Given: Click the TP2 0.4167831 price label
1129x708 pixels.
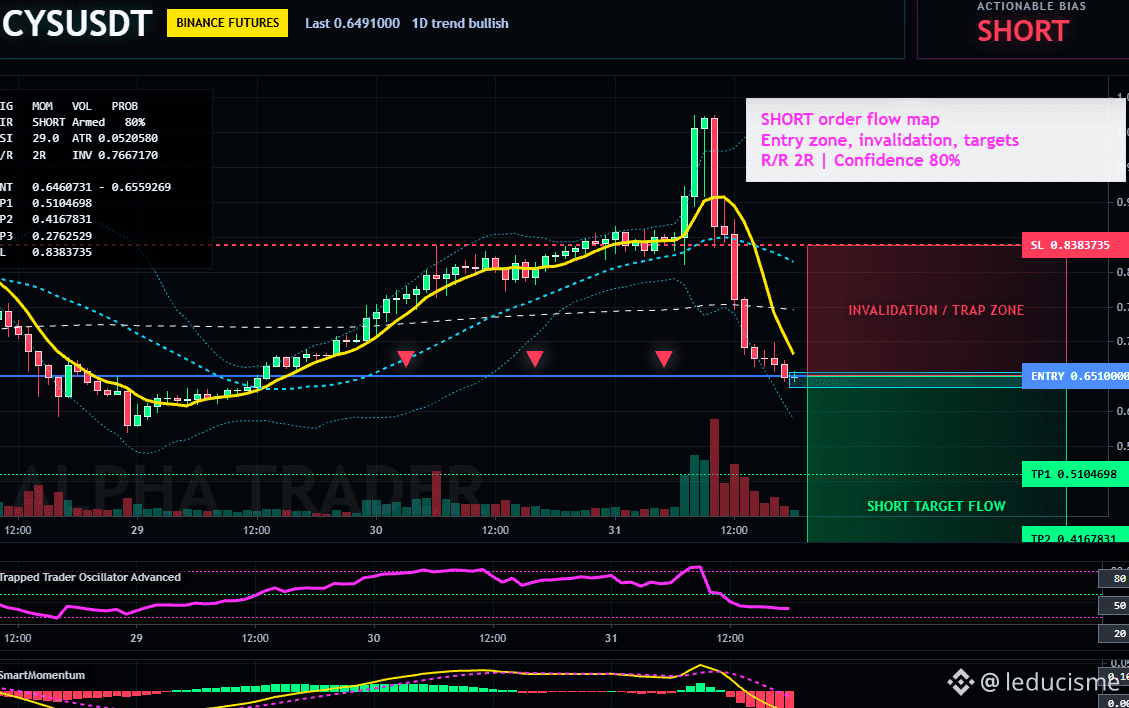Looking at the screenshot, I should [x=1075, y=535].
